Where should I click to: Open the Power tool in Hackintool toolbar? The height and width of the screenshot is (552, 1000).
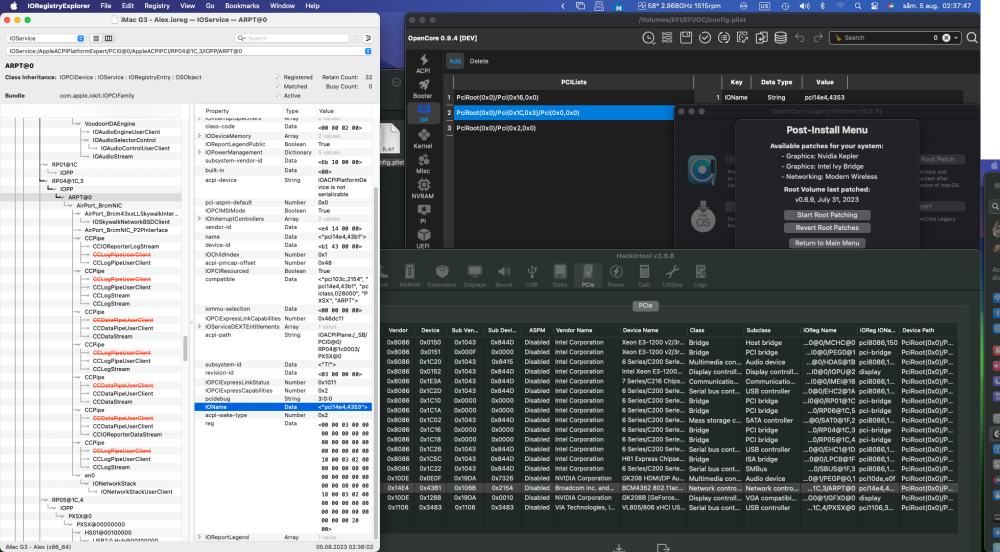[616, 276]
